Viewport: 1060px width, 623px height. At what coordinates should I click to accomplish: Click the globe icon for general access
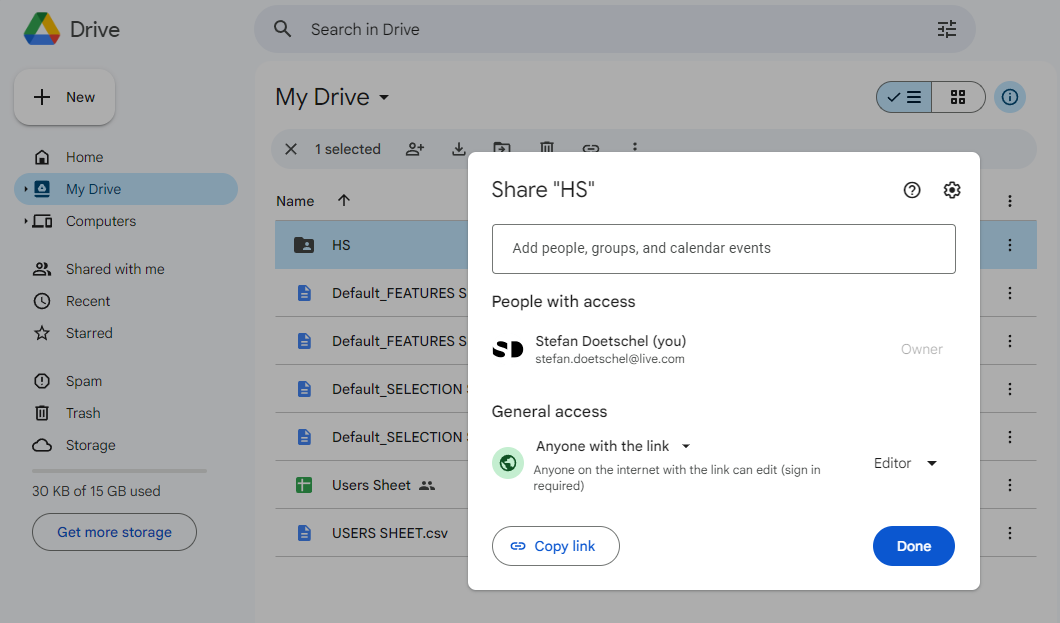(x=508, y=463)
